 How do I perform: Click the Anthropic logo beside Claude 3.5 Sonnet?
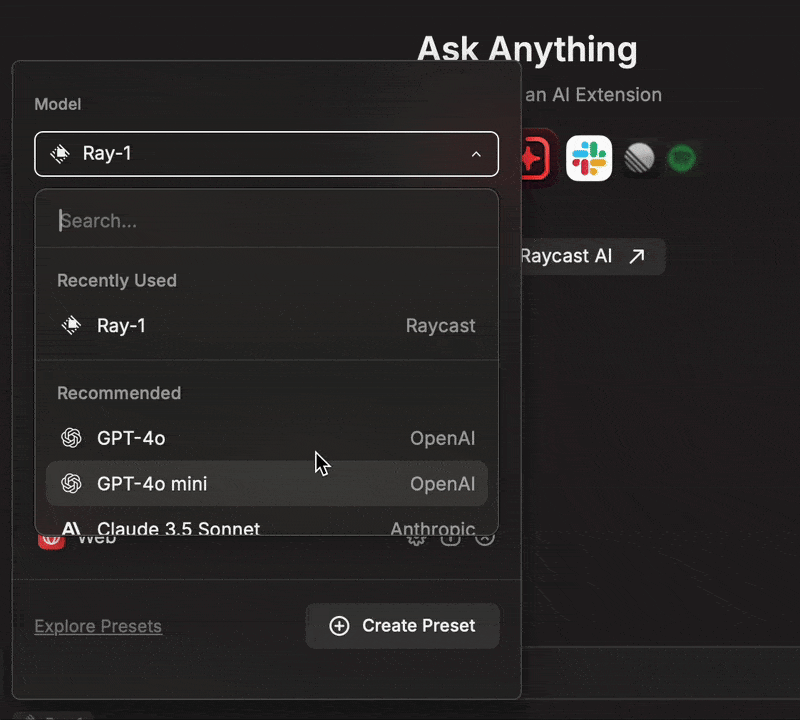click(71, 528)
